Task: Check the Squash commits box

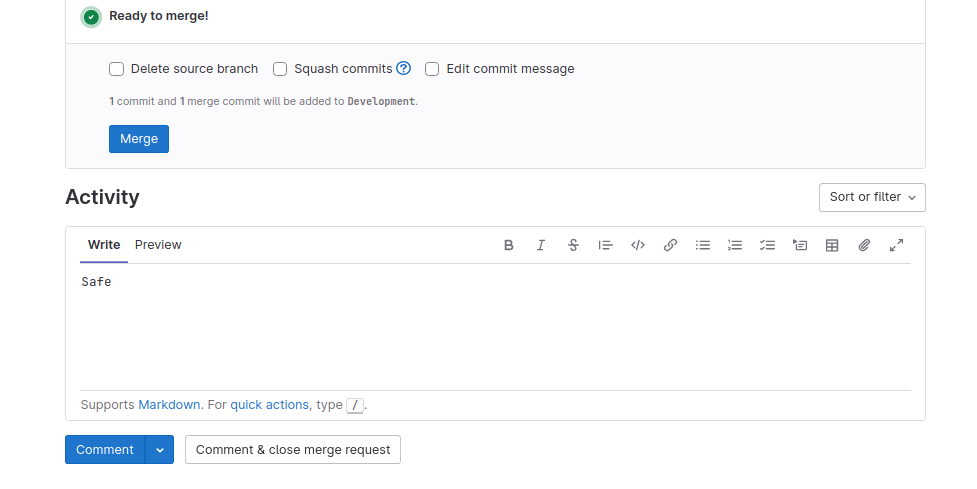Action: click(280, 69)
